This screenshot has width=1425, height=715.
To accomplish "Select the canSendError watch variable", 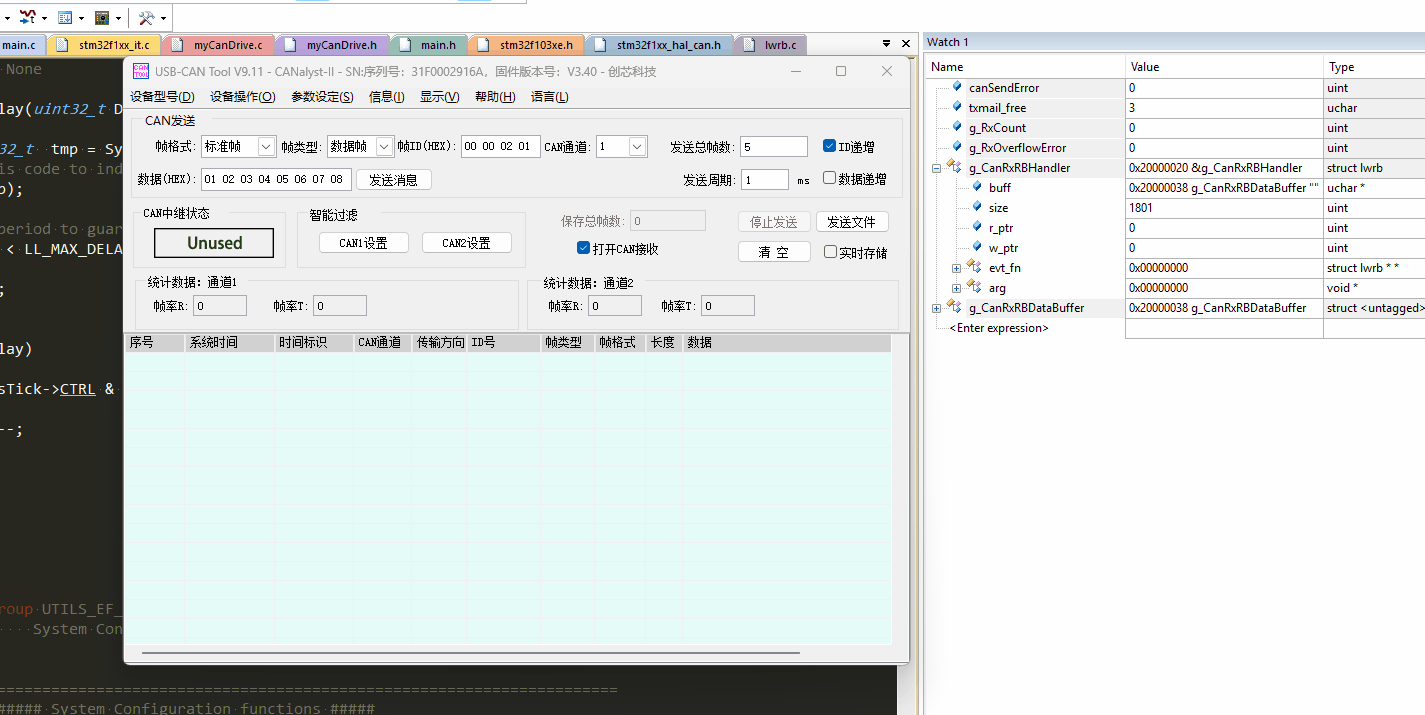I will [1004, 88].
